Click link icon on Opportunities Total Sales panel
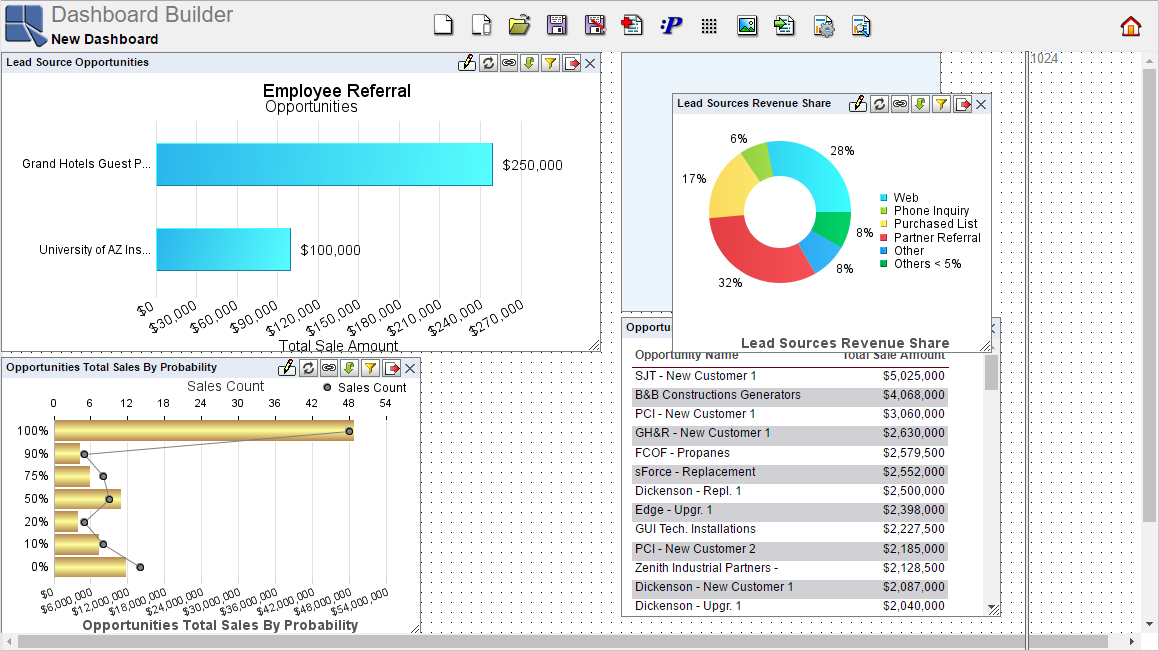The height and width of the screenshot is (651, 1159). (329, 368)
